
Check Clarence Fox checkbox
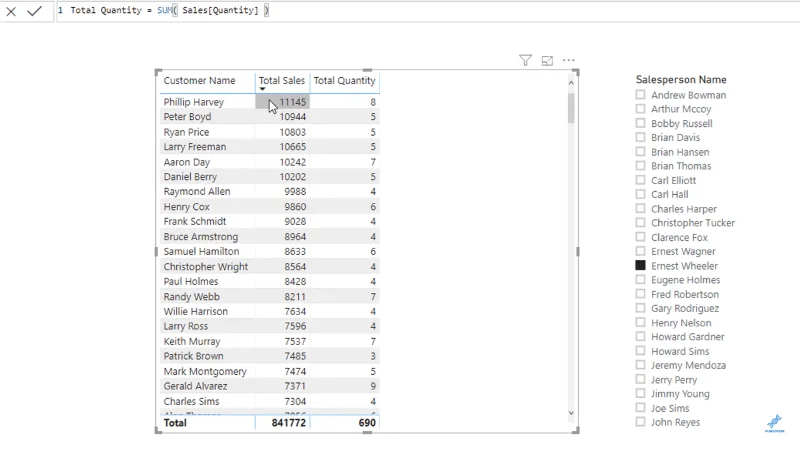(640, 237)
